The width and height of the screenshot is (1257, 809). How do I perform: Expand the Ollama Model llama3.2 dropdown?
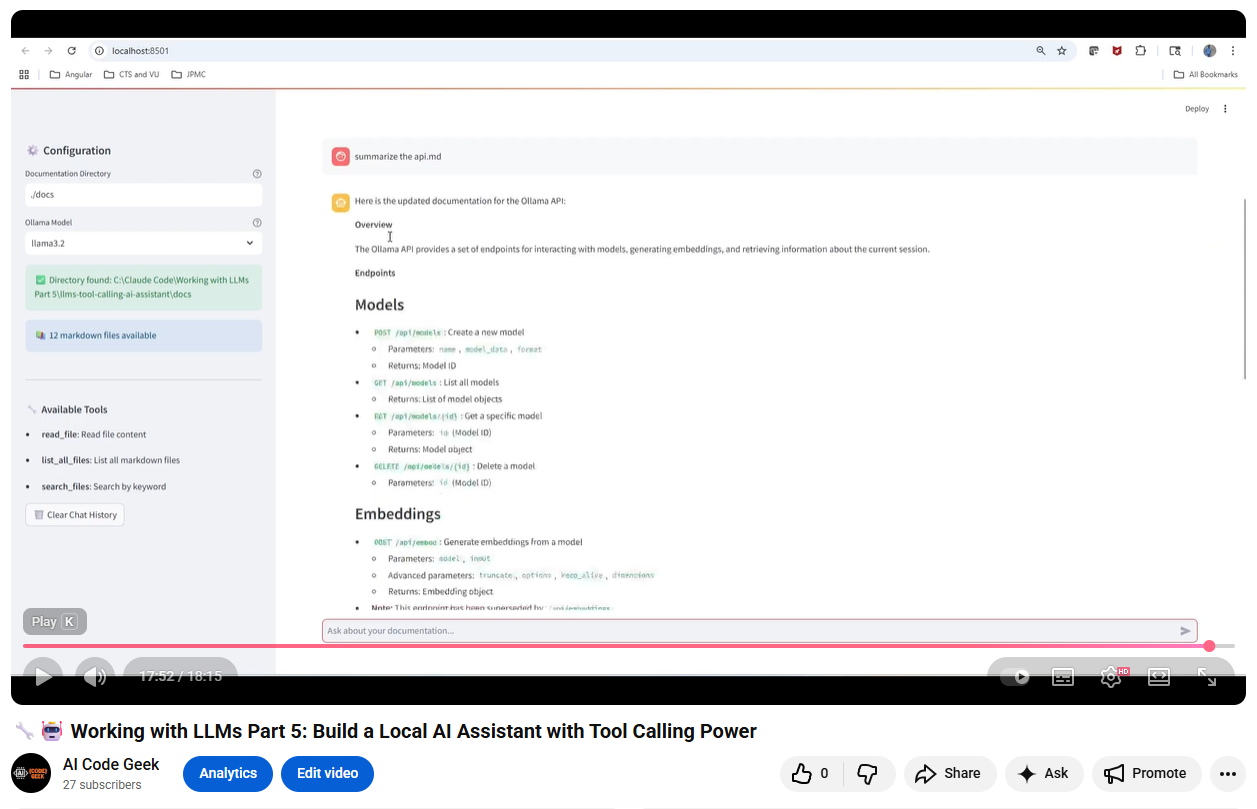(143, 243)
